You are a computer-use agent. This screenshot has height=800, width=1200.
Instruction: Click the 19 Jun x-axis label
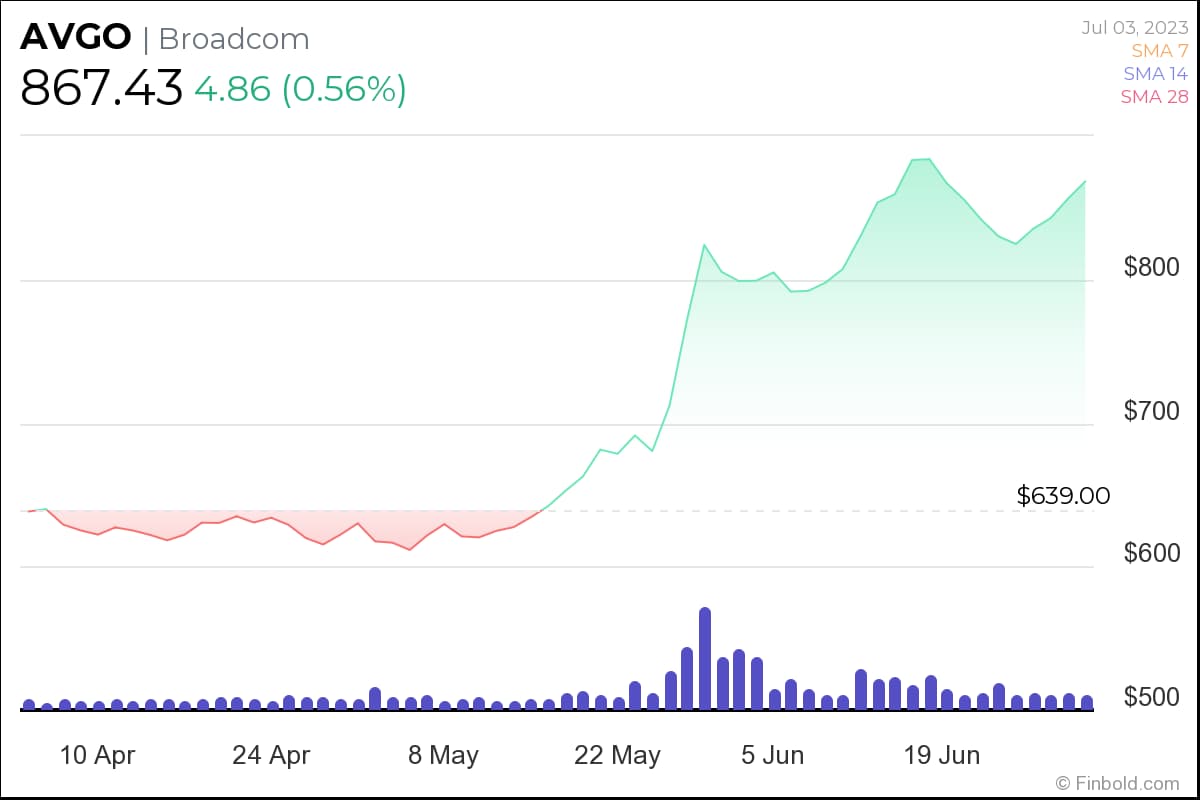944,755
